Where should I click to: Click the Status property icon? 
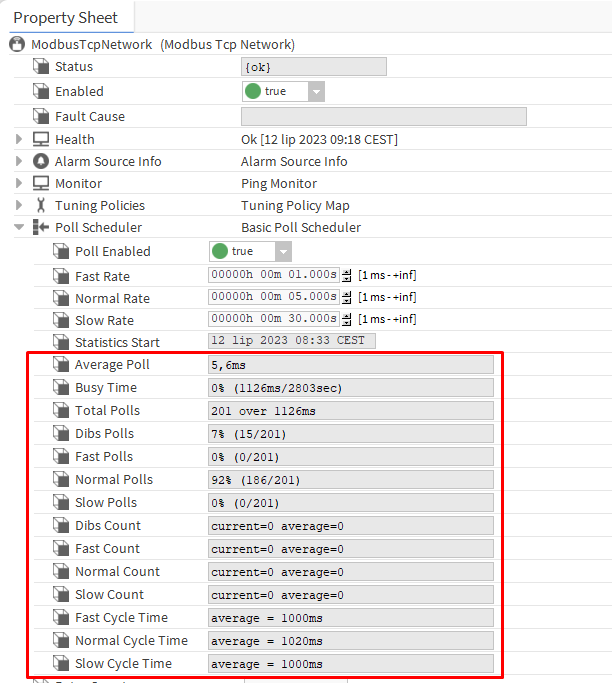tap(41, 67)
